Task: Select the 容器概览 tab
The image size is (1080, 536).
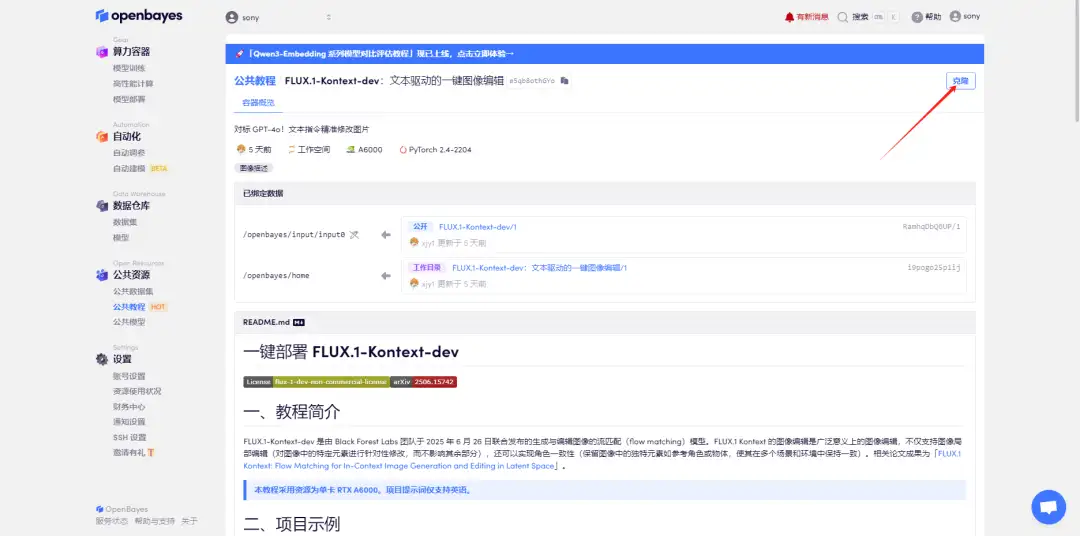Action: 258,103
